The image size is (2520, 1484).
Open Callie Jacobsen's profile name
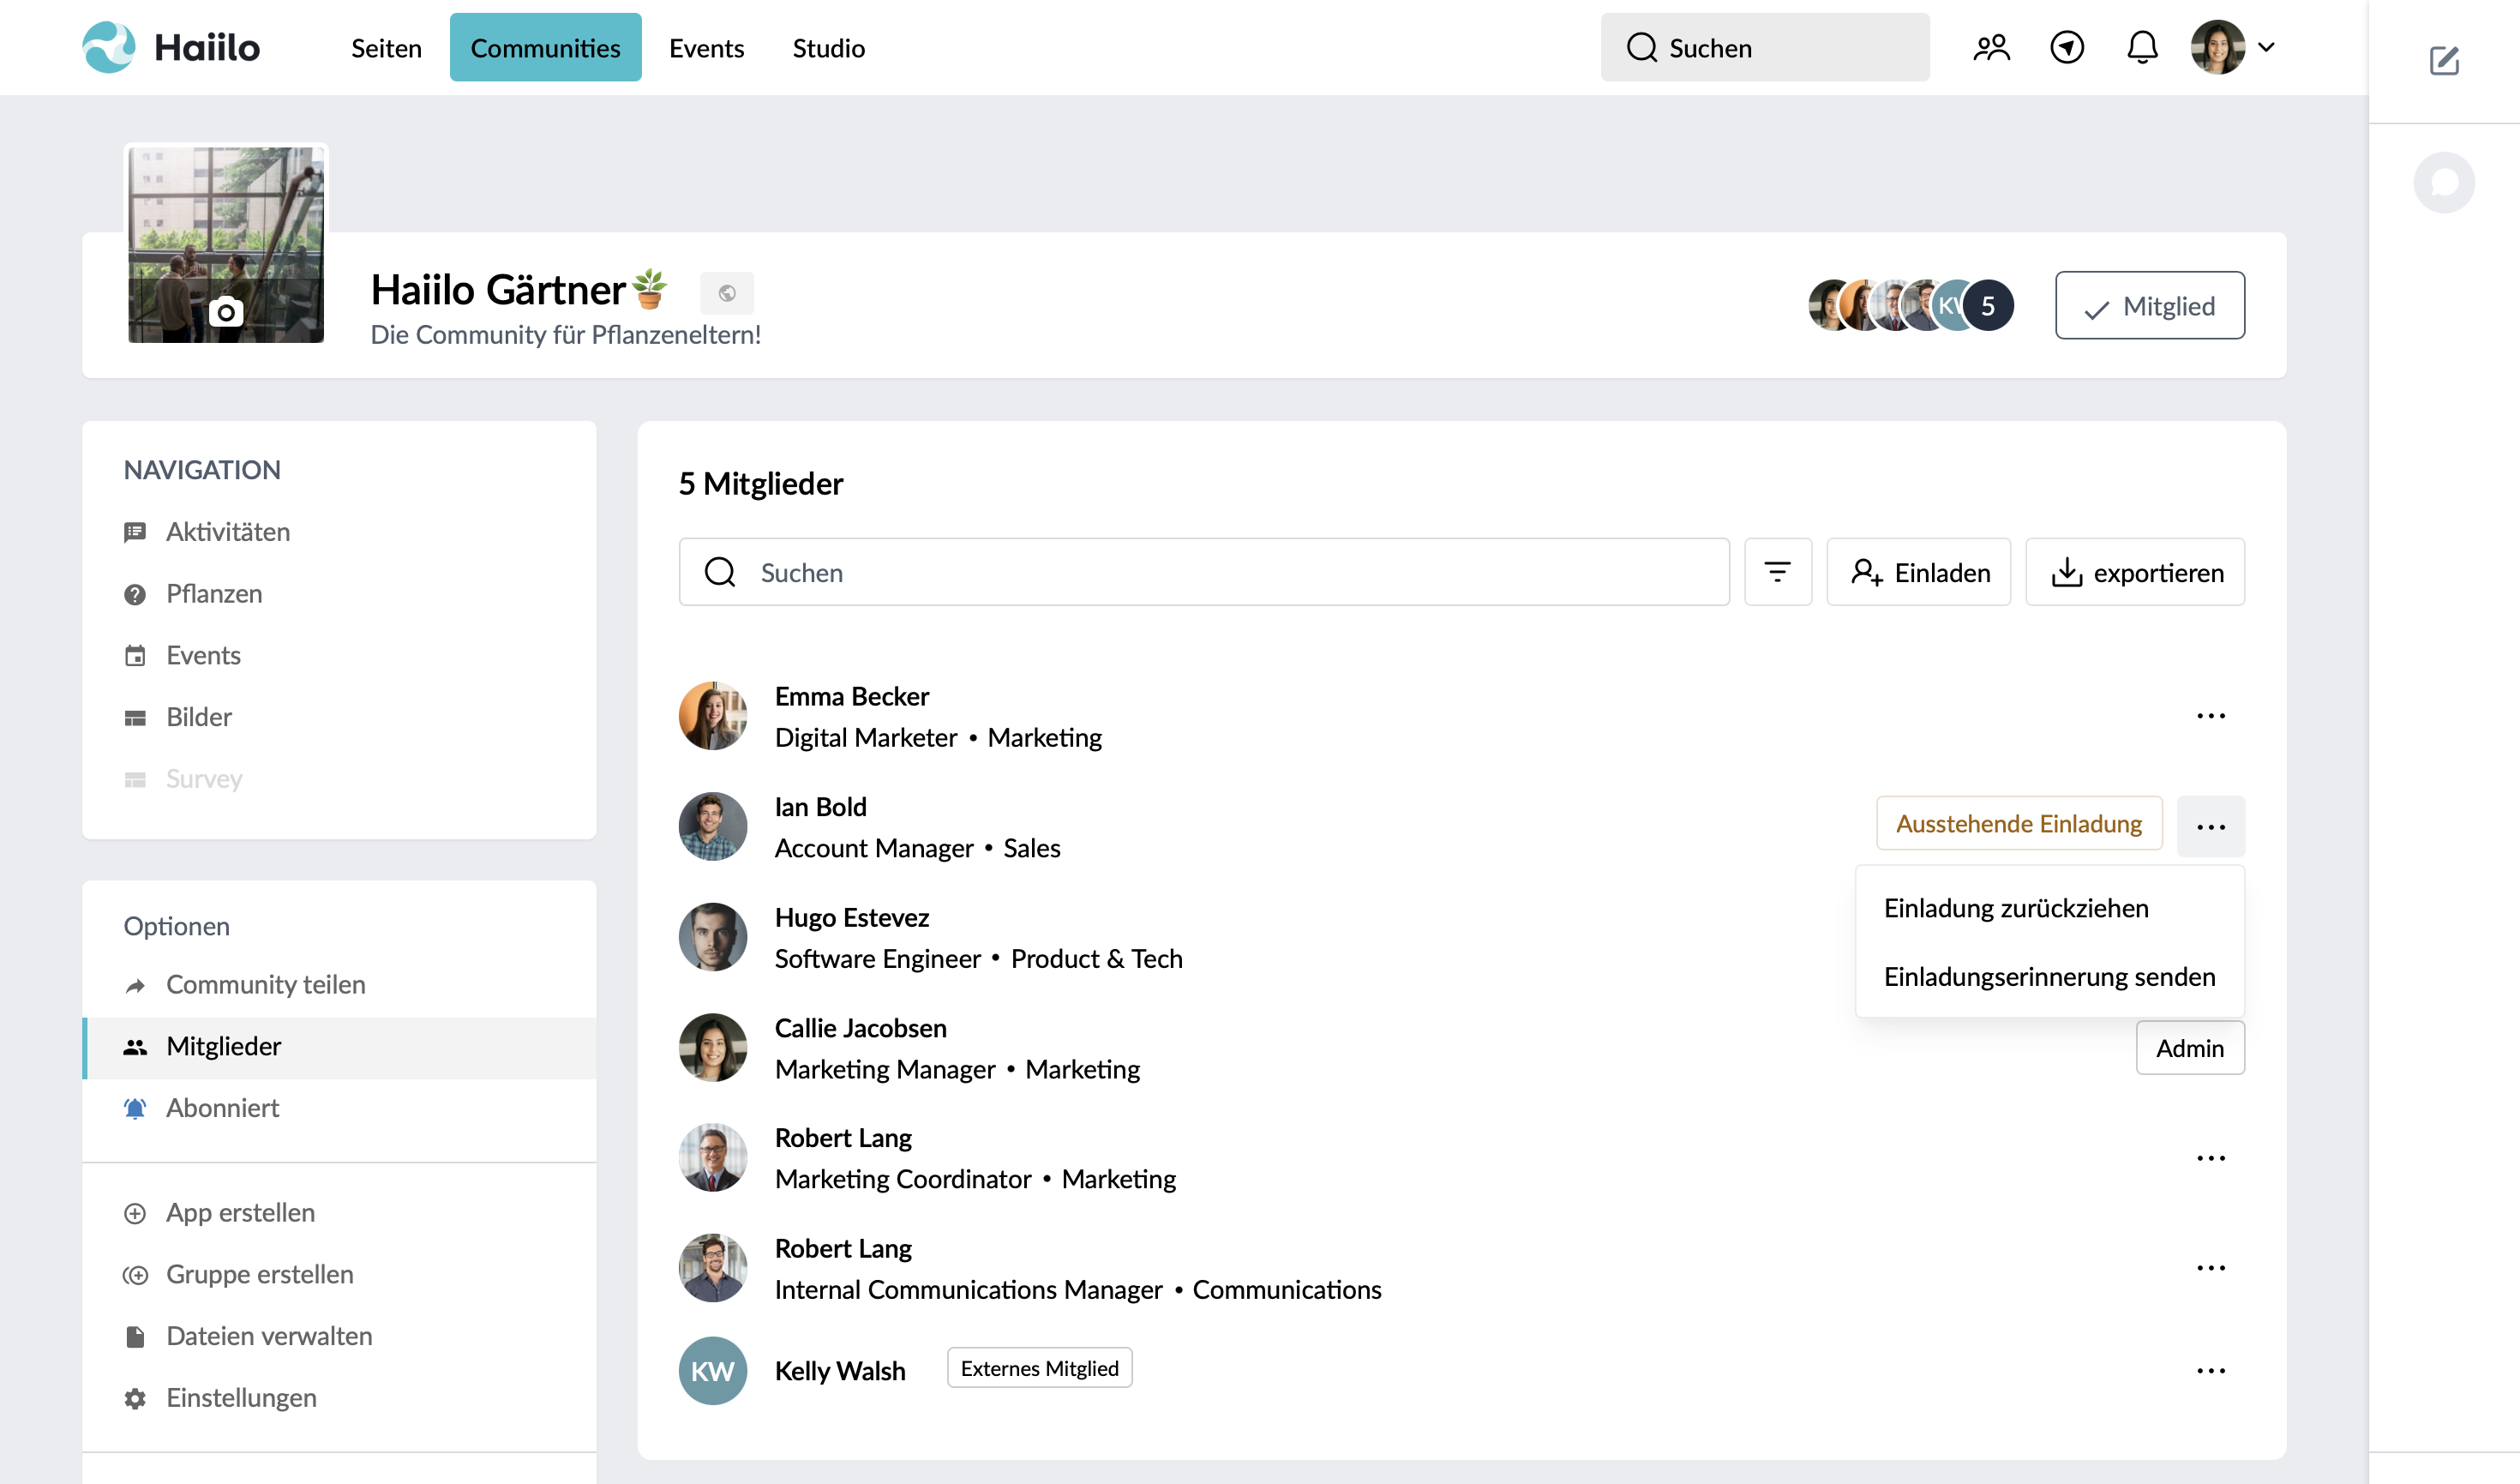[860, 1028]
